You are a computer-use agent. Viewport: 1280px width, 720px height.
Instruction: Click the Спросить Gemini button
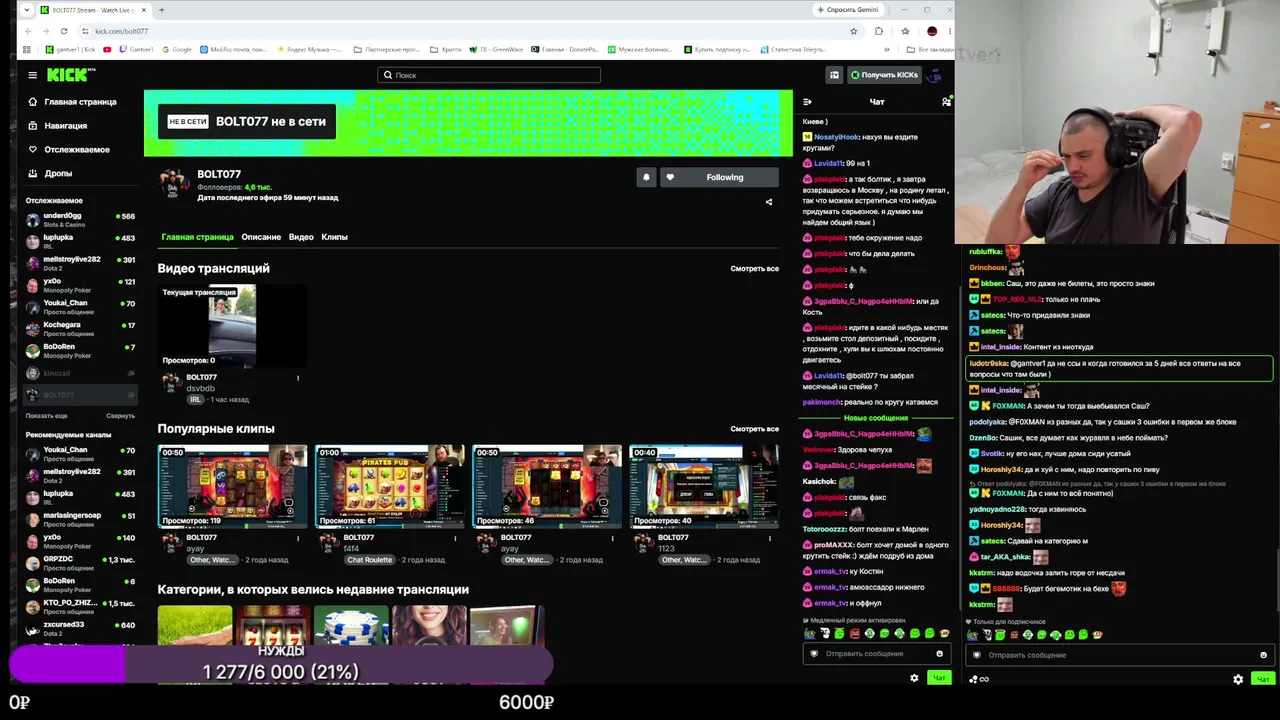coord(849,10)
